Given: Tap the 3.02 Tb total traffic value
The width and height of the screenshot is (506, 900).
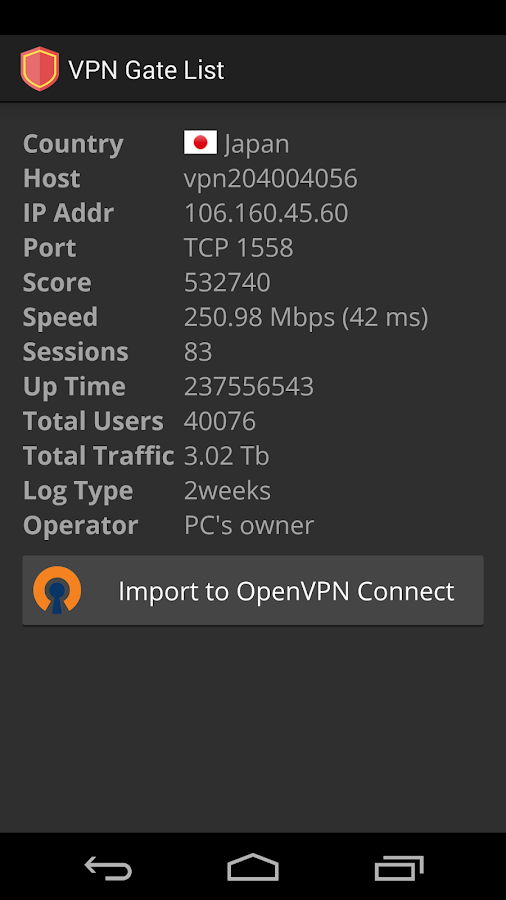Looking at the screenshot, I should tap(227, 456).
